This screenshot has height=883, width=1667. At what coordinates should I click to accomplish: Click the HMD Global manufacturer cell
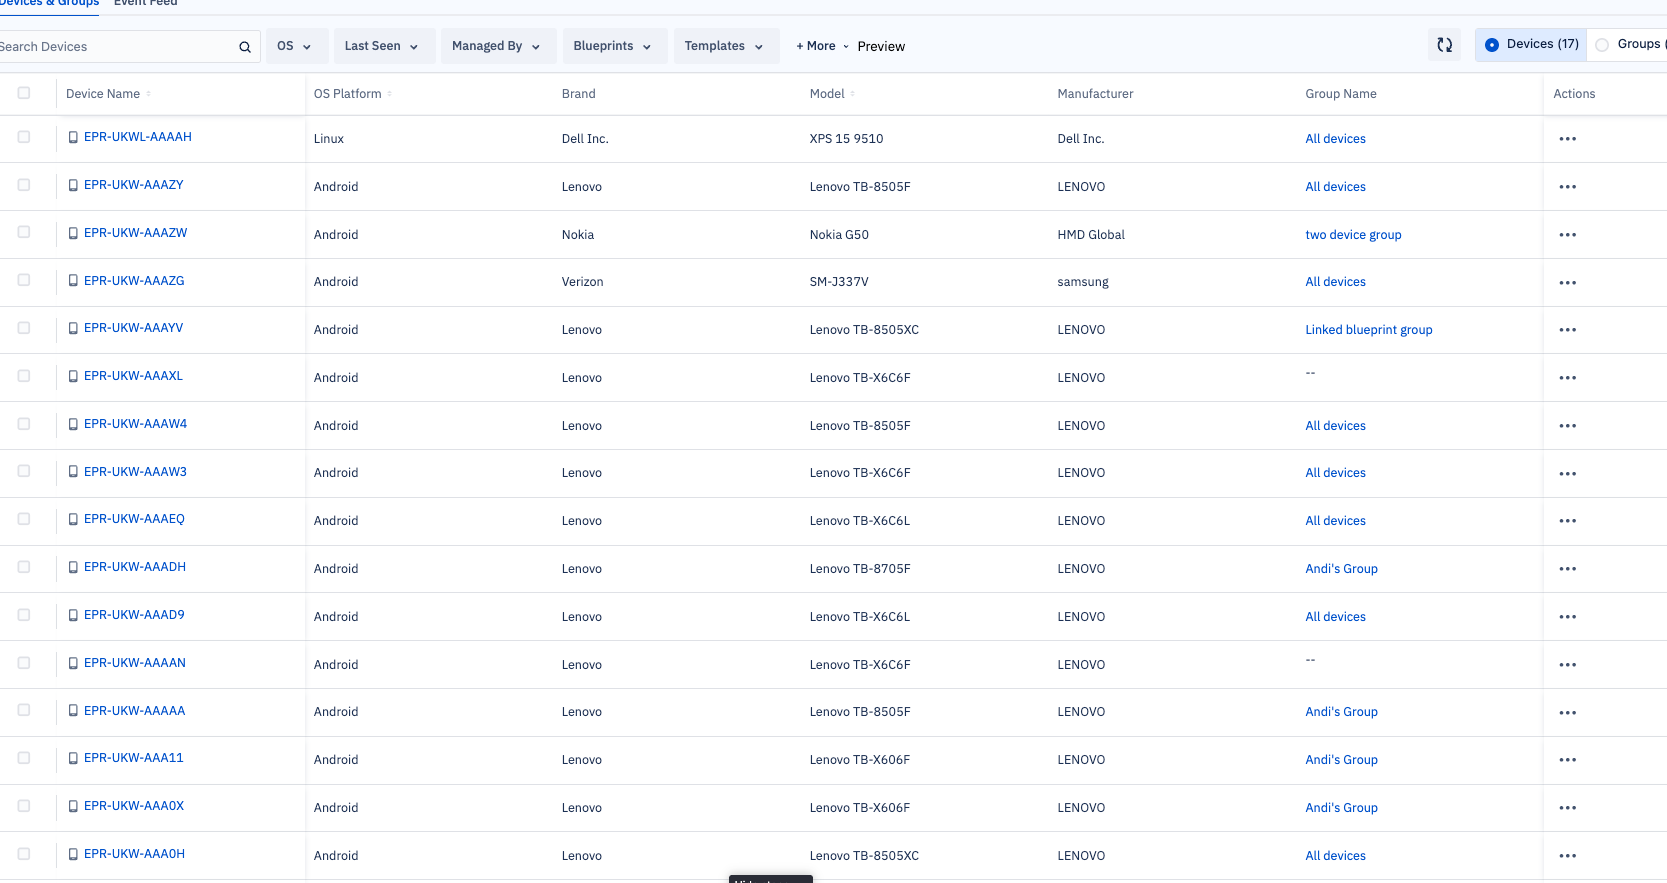(x=1091, y=235)
